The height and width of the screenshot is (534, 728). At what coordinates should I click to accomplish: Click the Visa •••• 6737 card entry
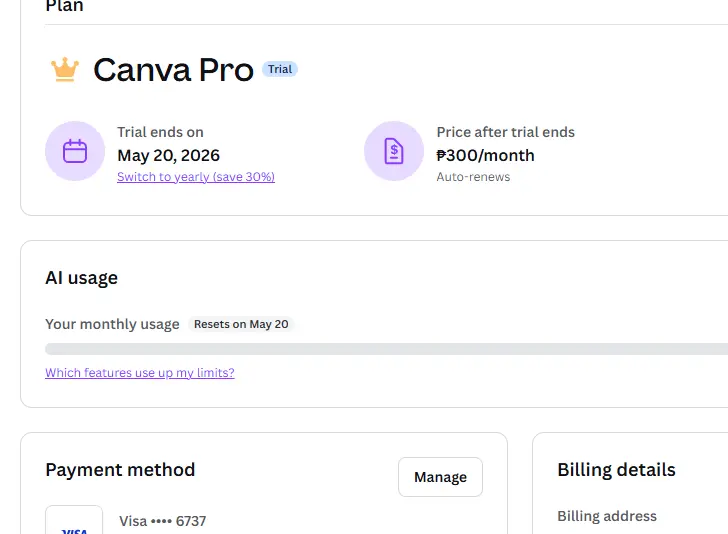point(162,521)
